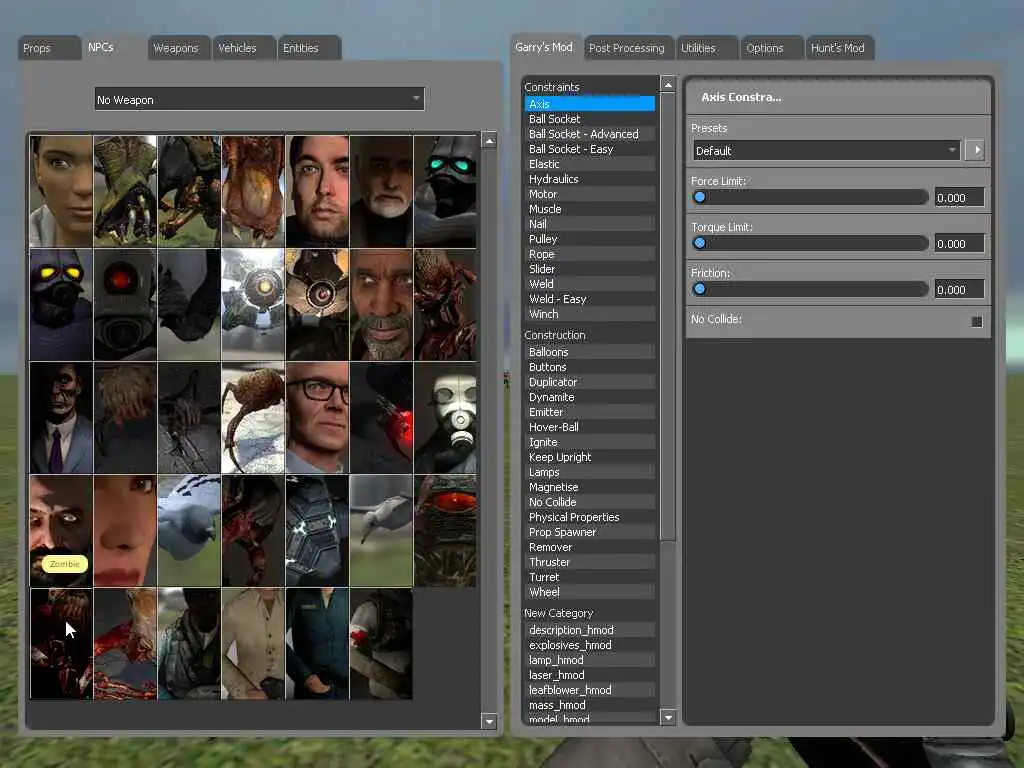
Task: Pick the Motor constraint
Action: 590,194
